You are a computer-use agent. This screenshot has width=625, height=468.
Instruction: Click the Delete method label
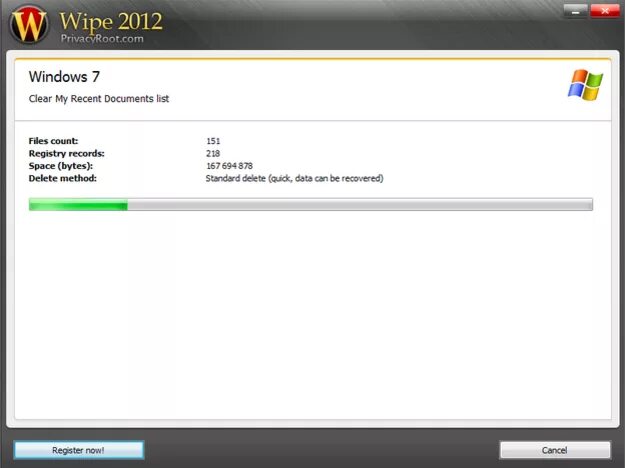(x=63, y=178)
